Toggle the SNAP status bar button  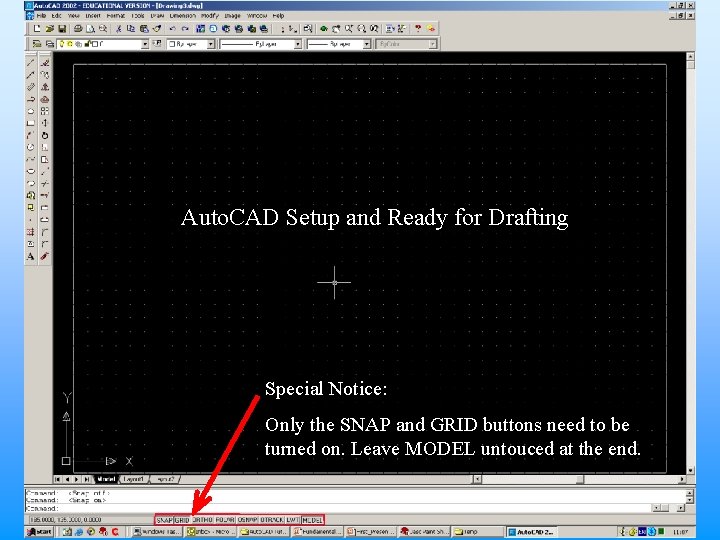tap(164, 520)
